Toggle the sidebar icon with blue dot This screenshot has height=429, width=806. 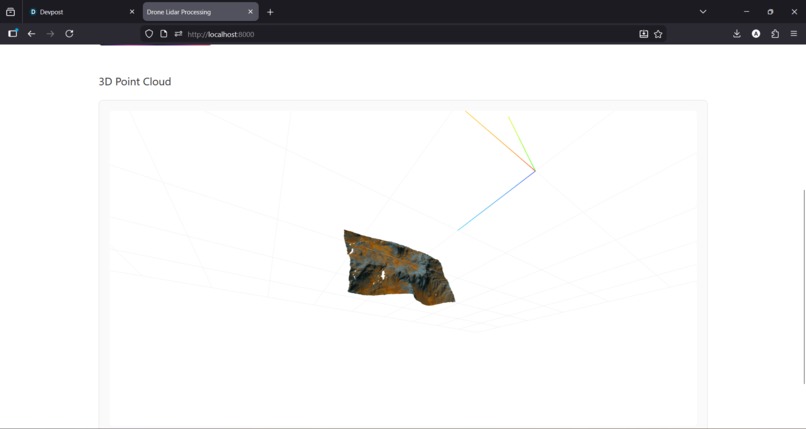click(x=13, y=34)
